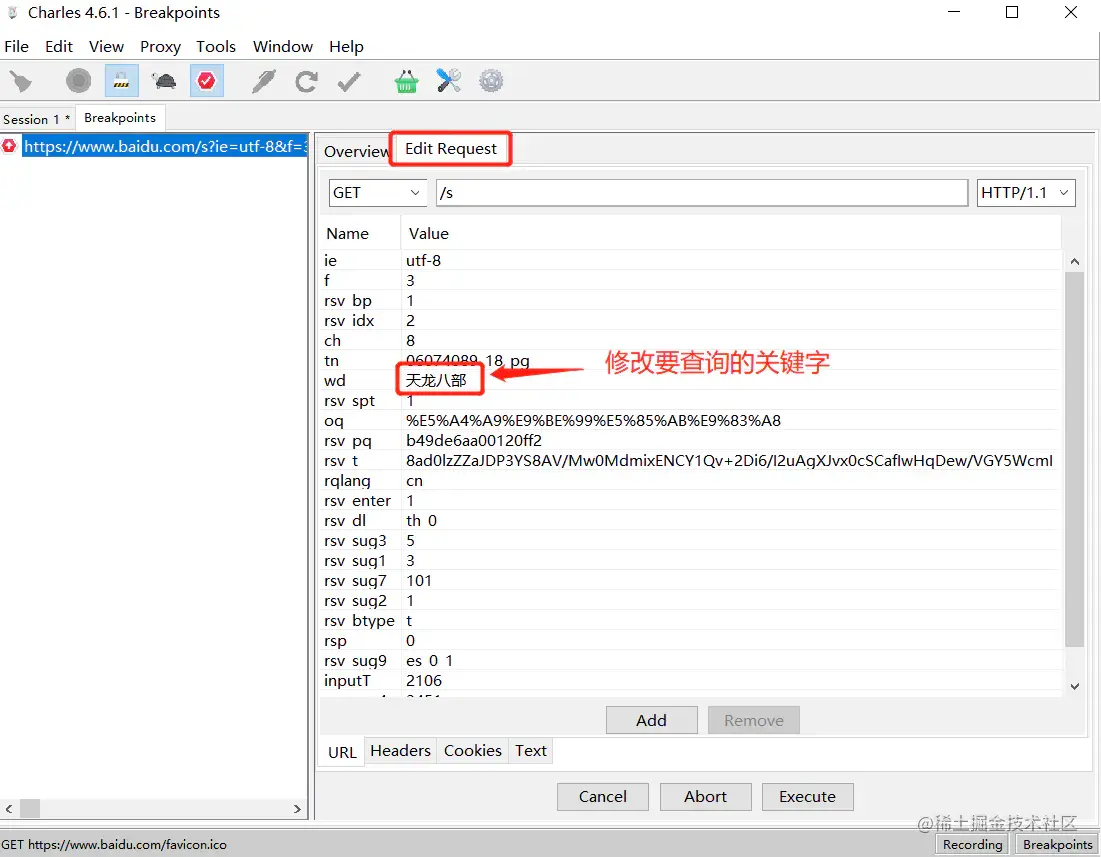1101x857 pixels.
Task: Switch to Session 1 tab
Action: point(36,119)
